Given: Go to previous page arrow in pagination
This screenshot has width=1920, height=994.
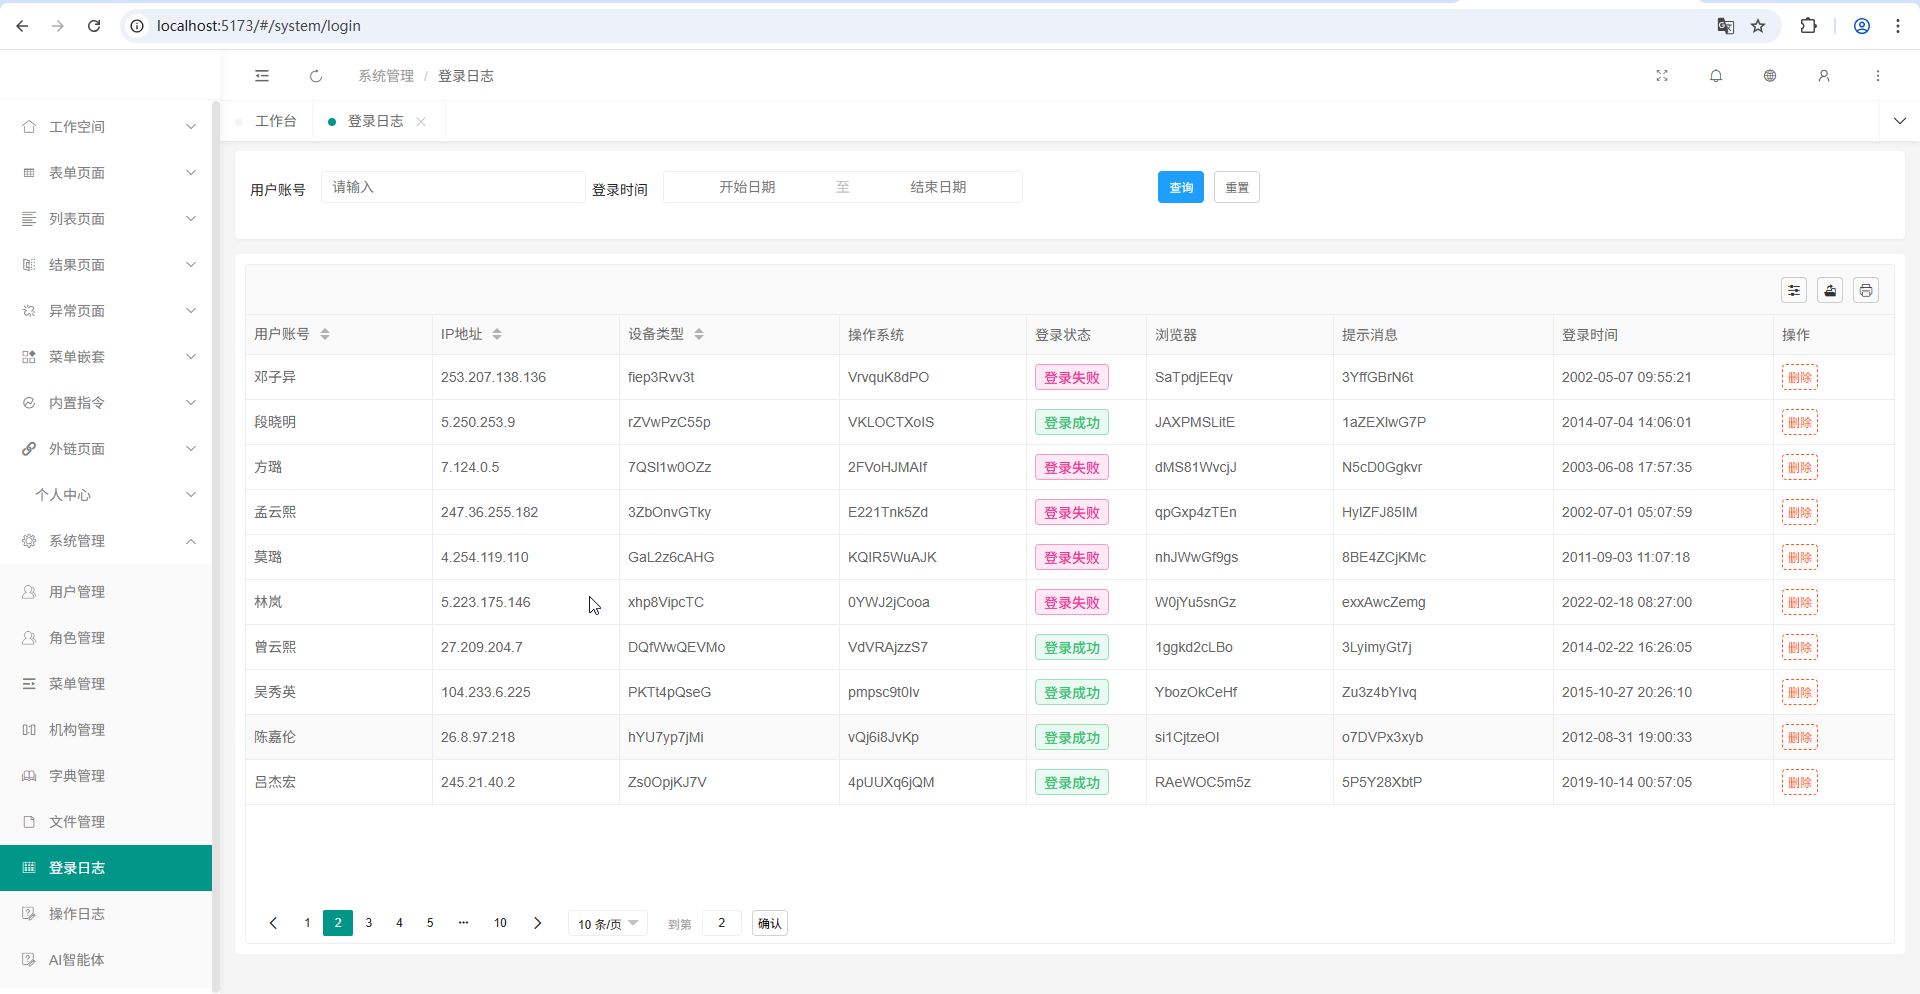Looking at the screenshot, I should point(273,923).
